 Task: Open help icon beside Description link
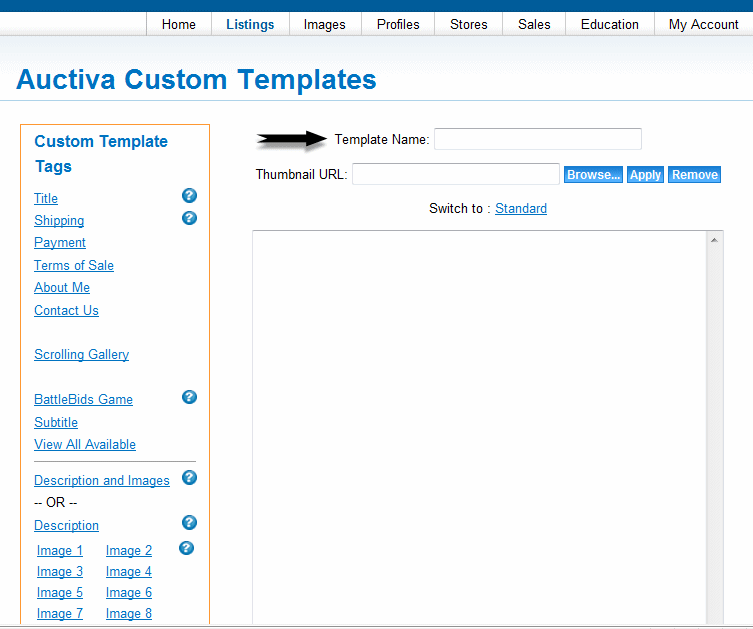tap(189, 522)
